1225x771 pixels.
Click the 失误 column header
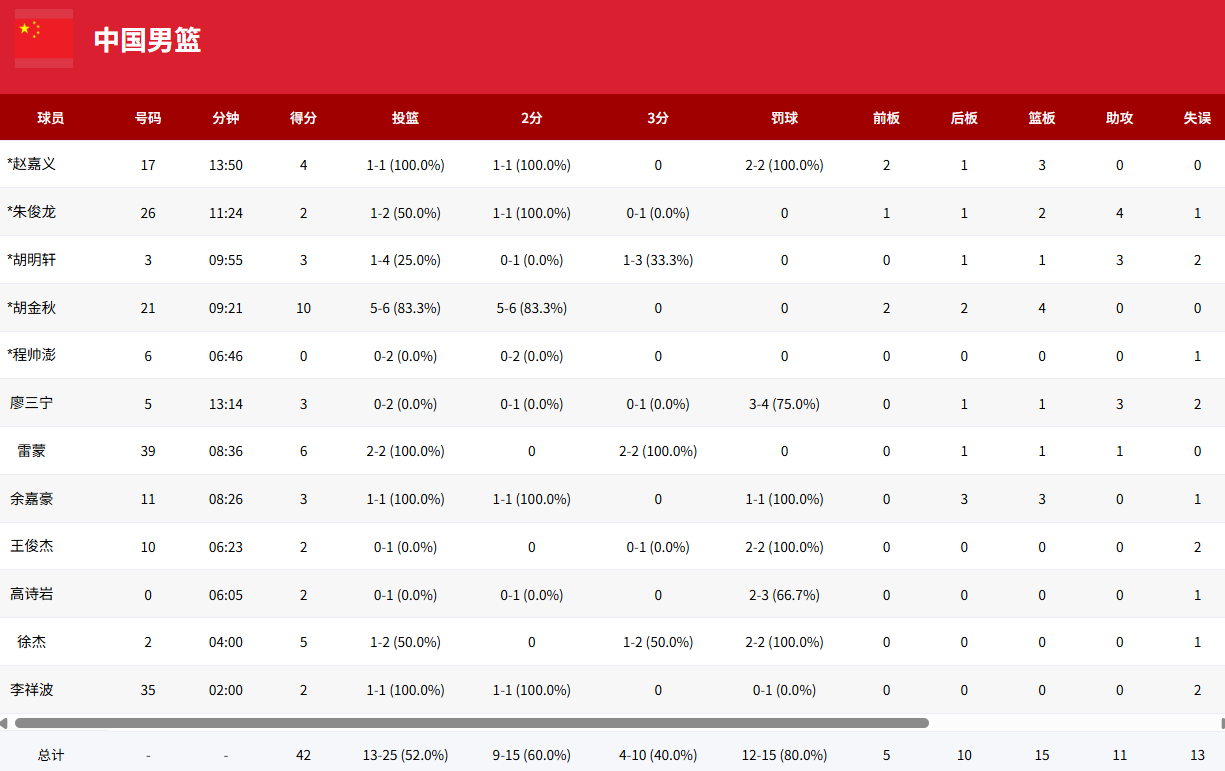tap(1198, 118)
